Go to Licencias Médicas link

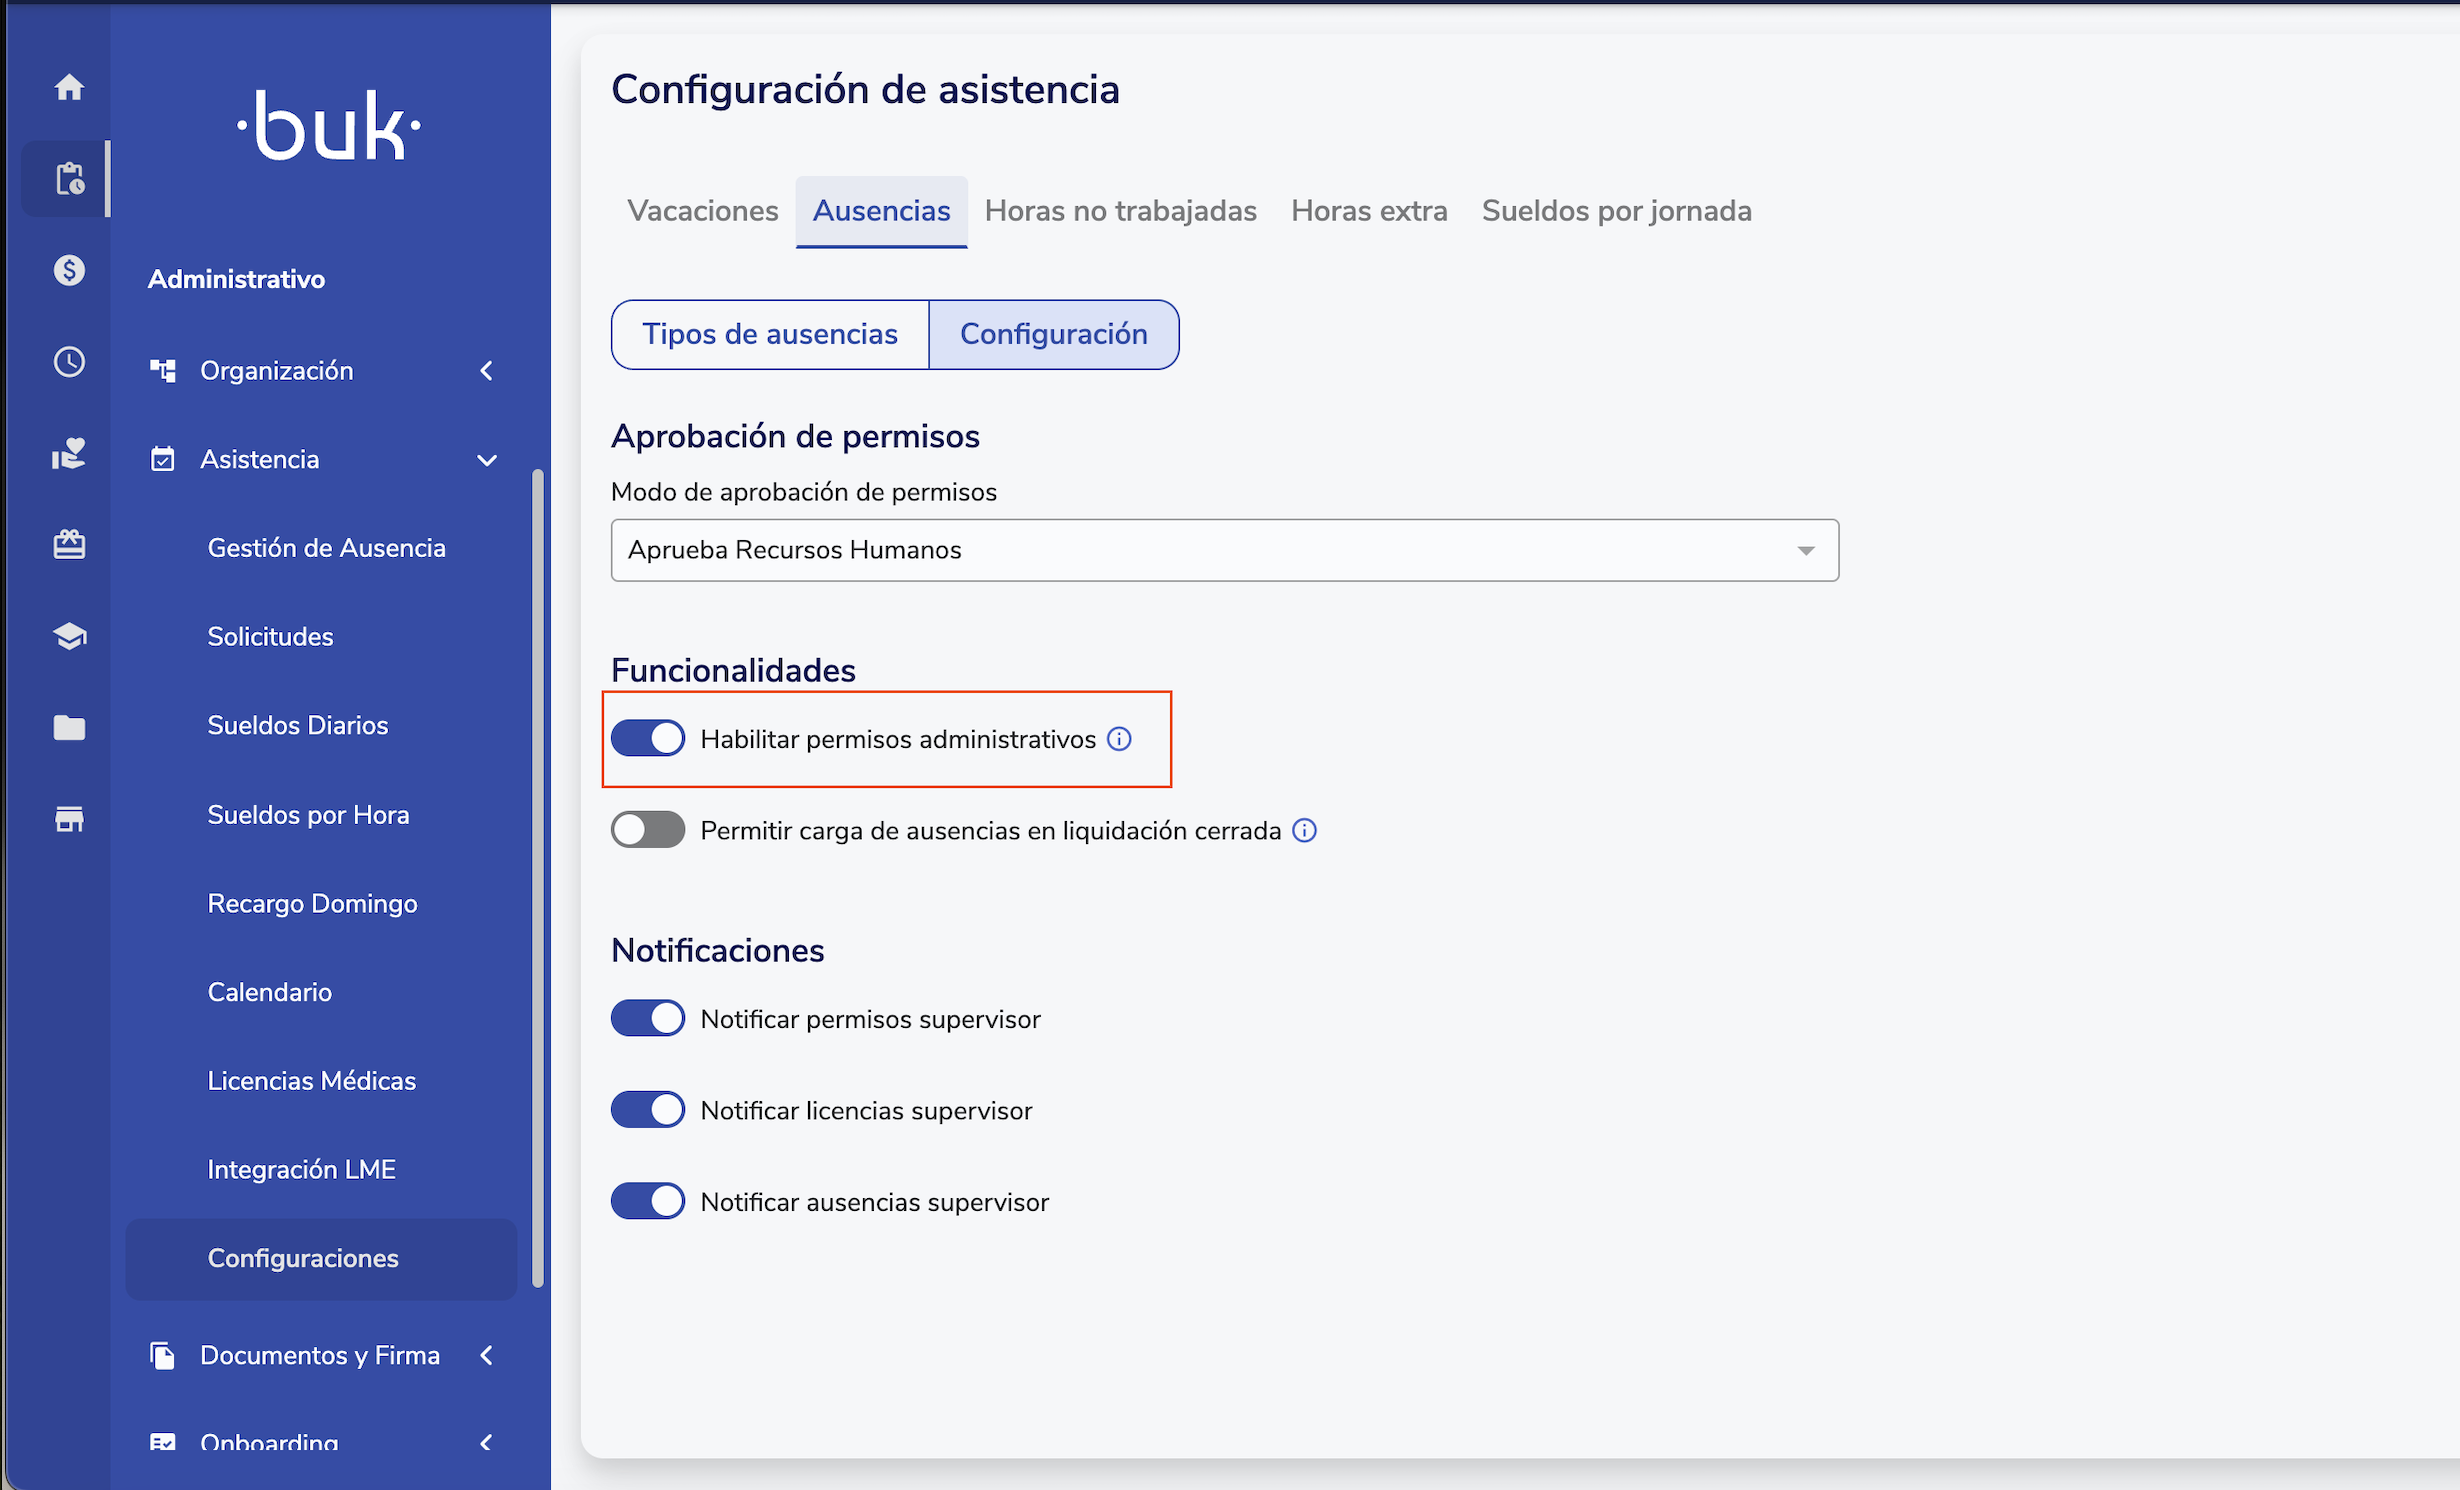pos(311,1080)
